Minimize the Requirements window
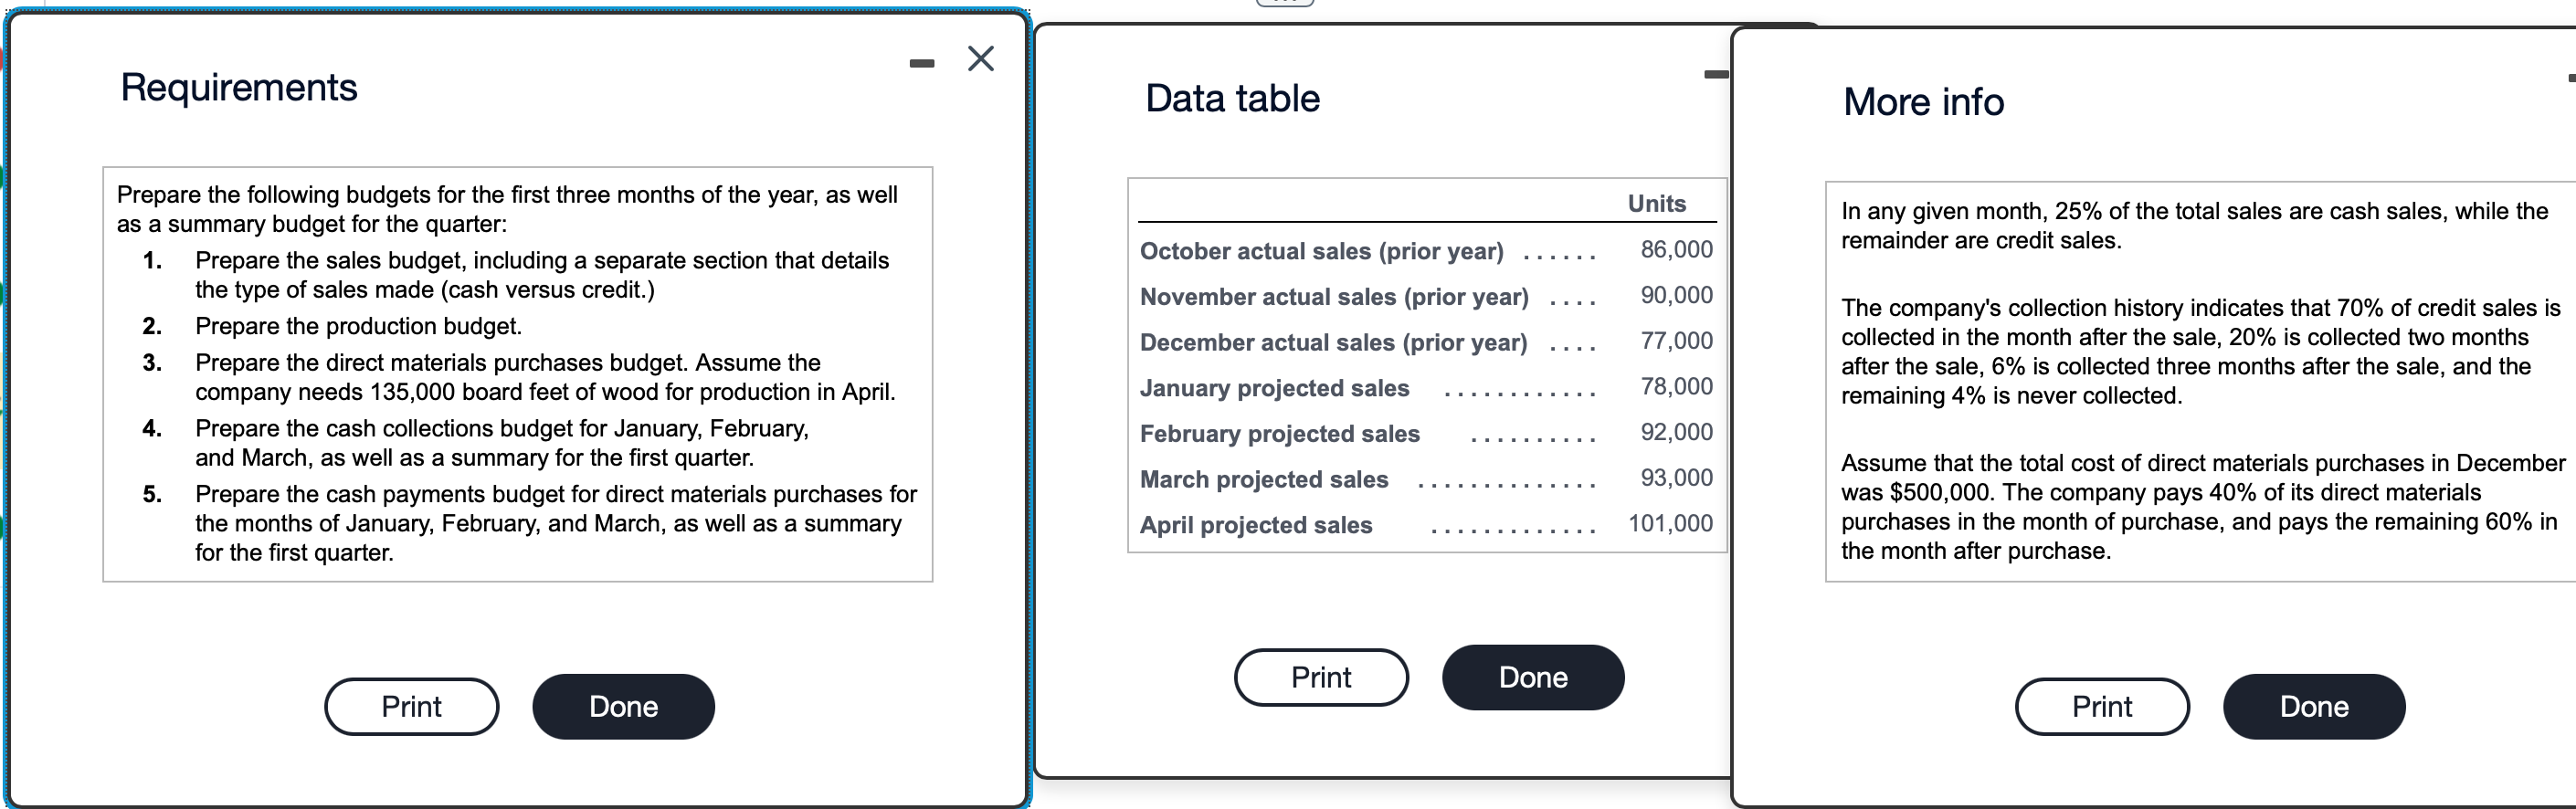The width and height of the screenshot is (2576, 809). pyautogui.click(x=921, y=62)
